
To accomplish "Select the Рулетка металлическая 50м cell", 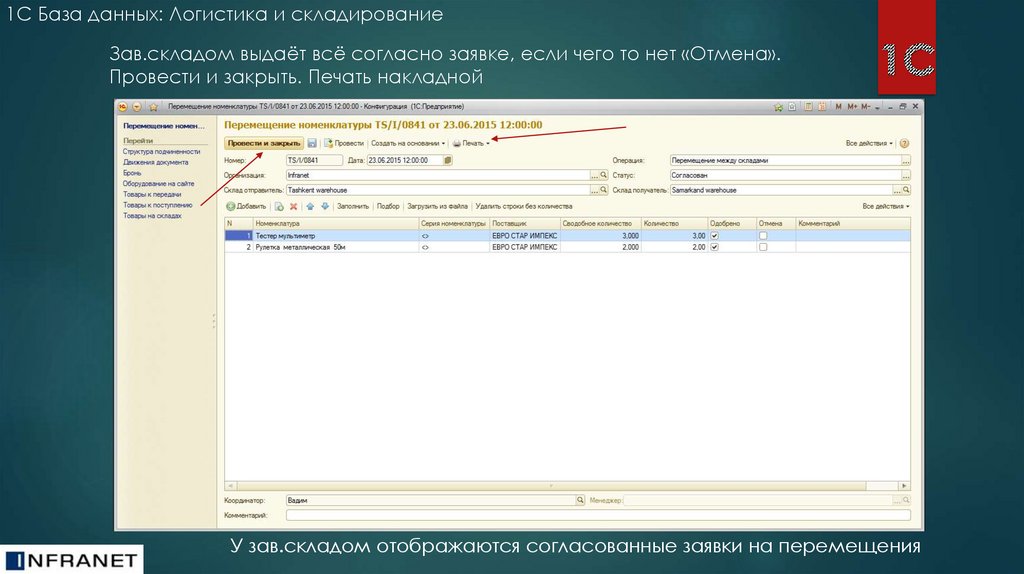I will 336,247.
